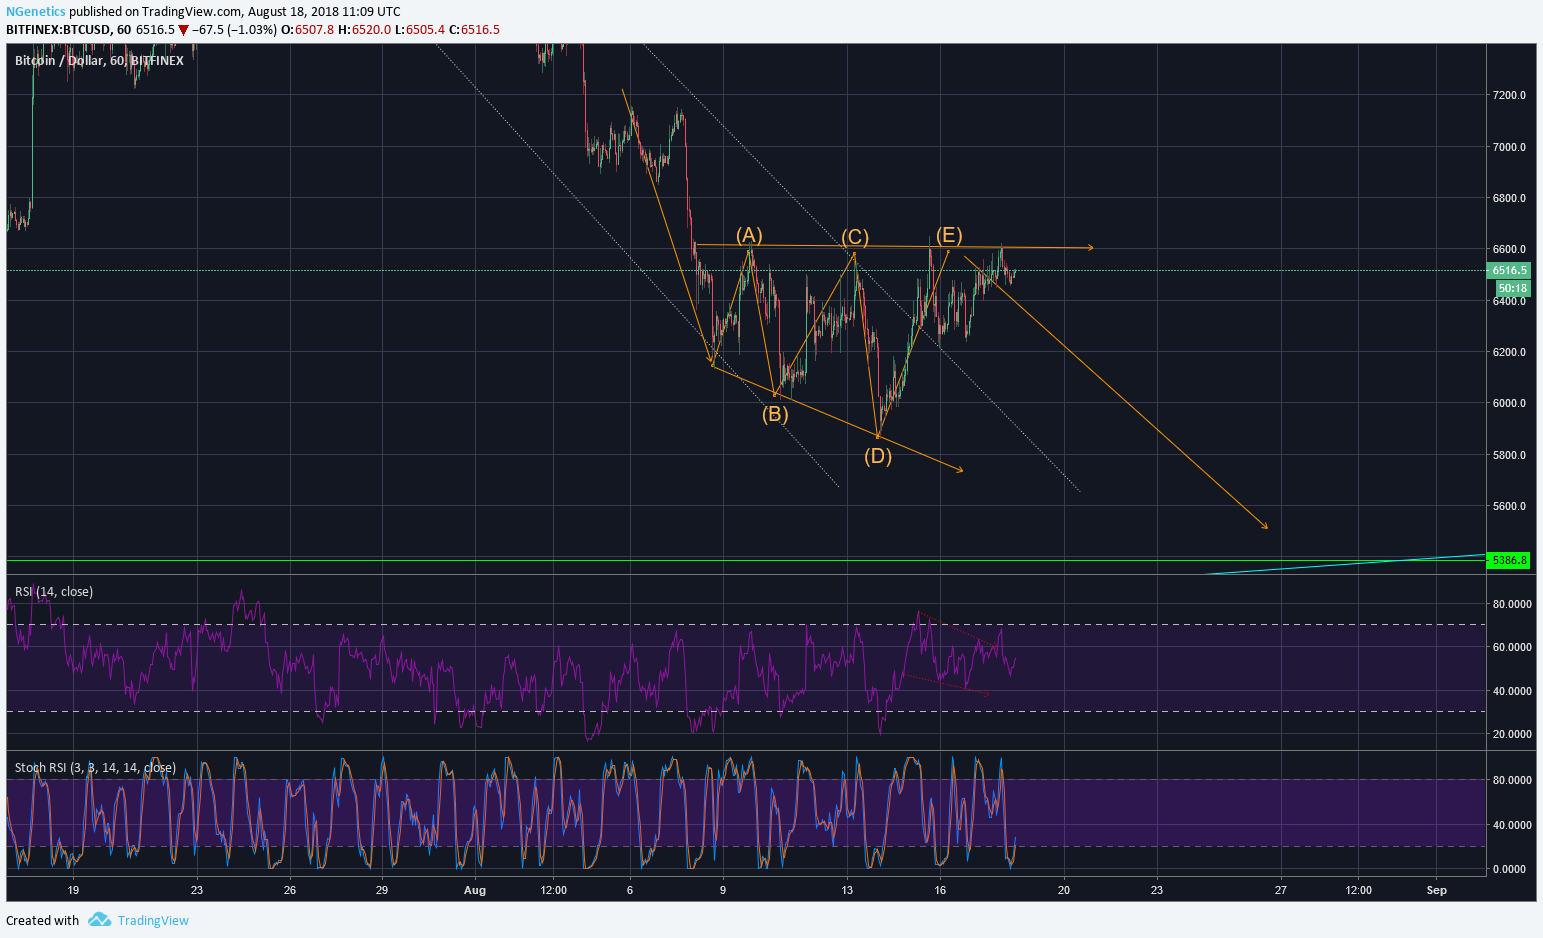Screen dimensions: 1543x938
Task: Click the Bitcoin / Dollar, 60, BITFINEX chart title
Action: click(x=99, y=61)
